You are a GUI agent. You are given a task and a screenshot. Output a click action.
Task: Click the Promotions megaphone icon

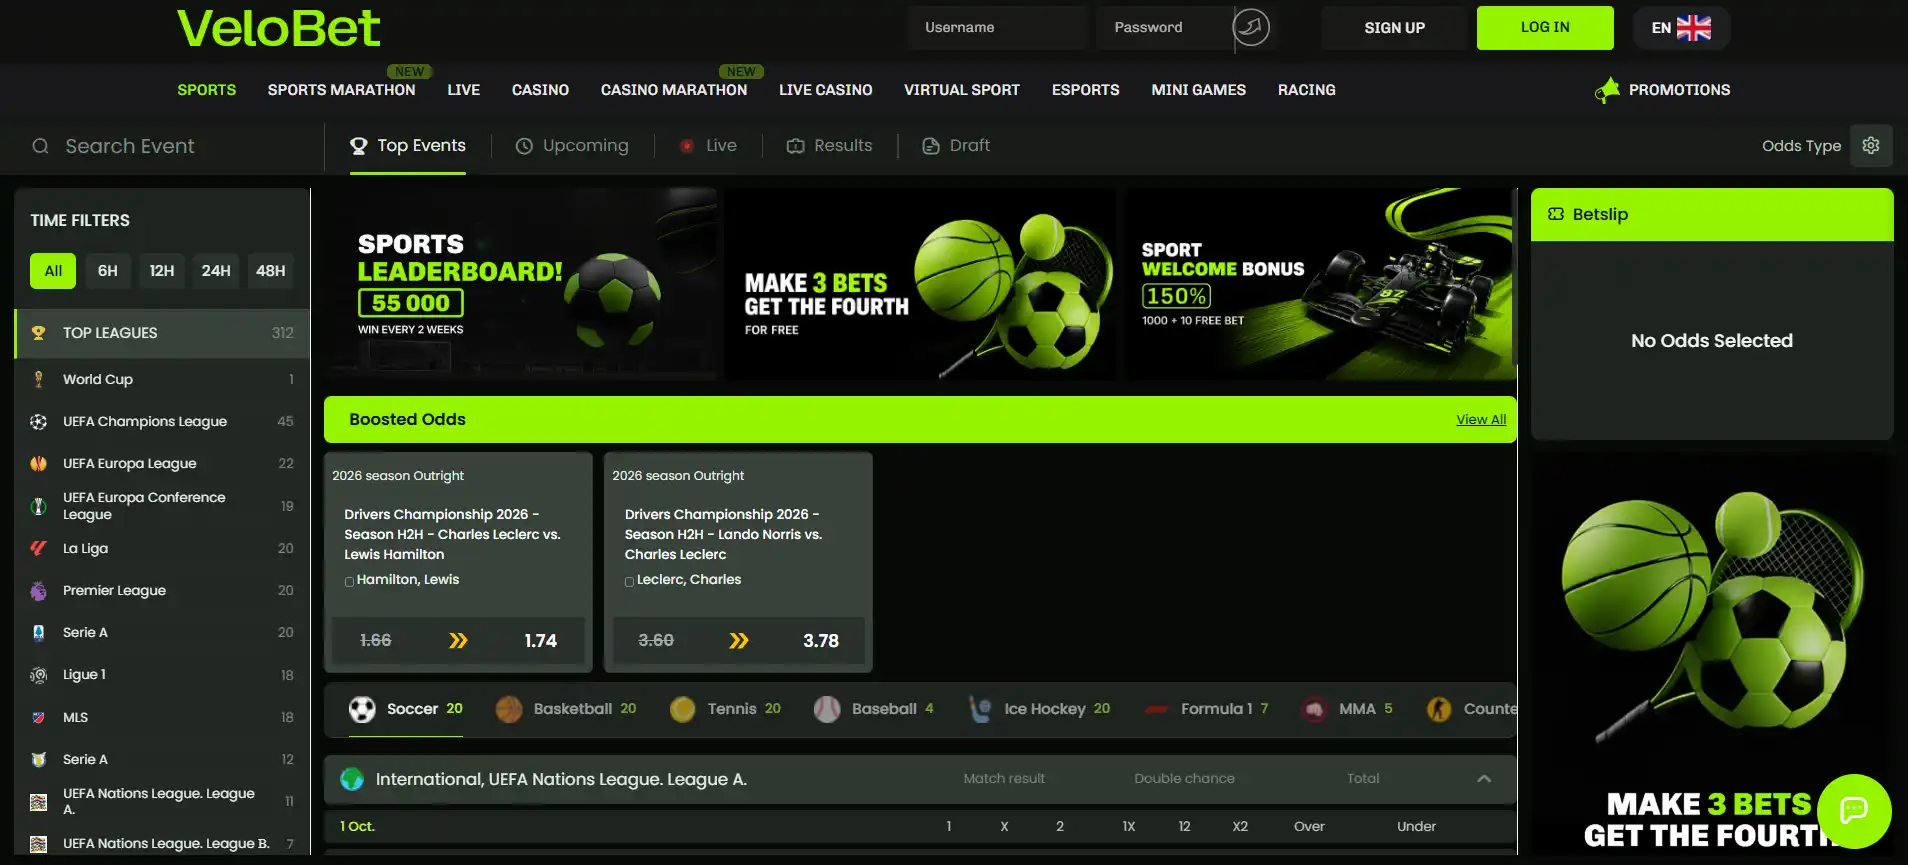pos(1607,90)
